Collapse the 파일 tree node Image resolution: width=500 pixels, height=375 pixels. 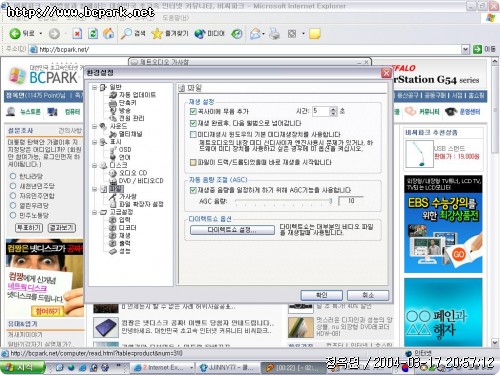coord(95,189)
